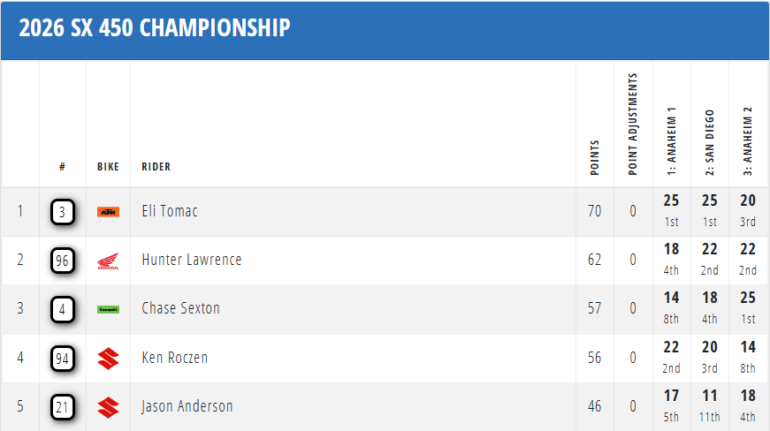This screenshot has width=770, height=431.
Task: Click the Anaheim 1 round column header
Action: [672, 139]
